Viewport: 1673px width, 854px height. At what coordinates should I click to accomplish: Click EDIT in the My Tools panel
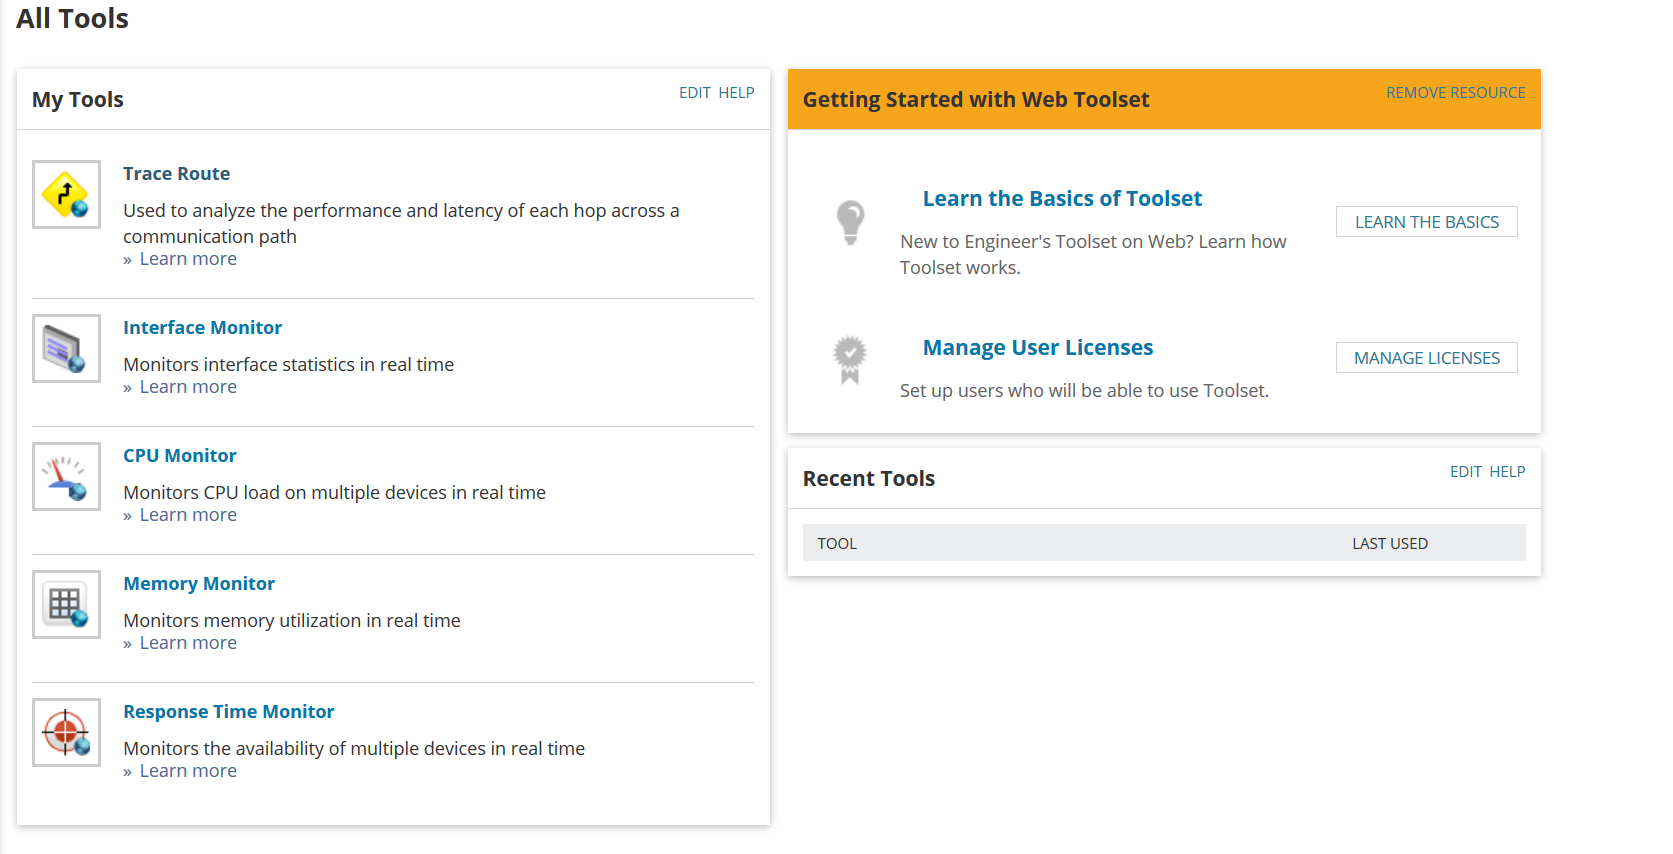pos(694,93)
